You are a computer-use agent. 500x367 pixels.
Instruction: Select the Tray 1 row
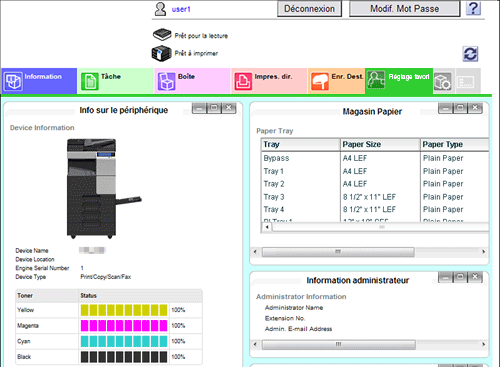click(x=375, y=171)
